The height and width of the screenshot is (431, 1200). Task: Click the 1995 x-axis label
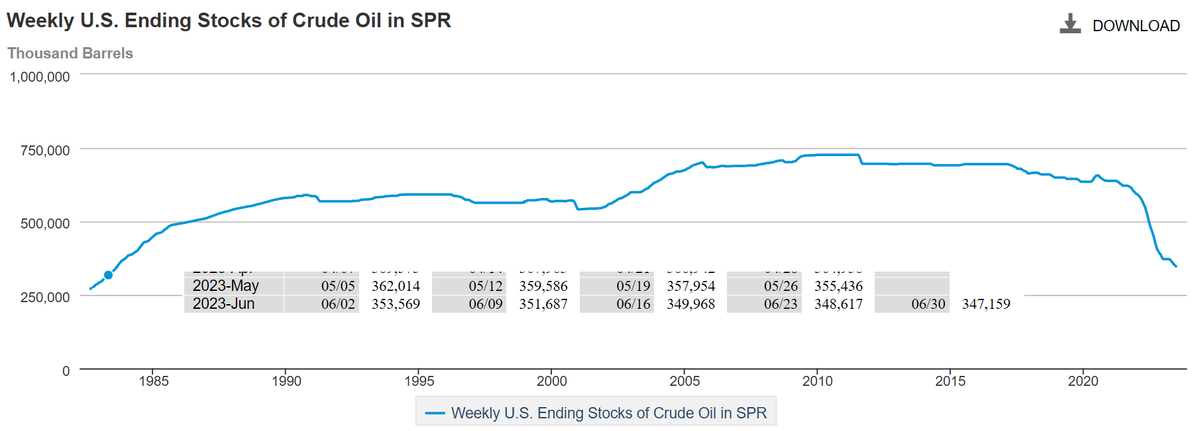pos(419,381)
